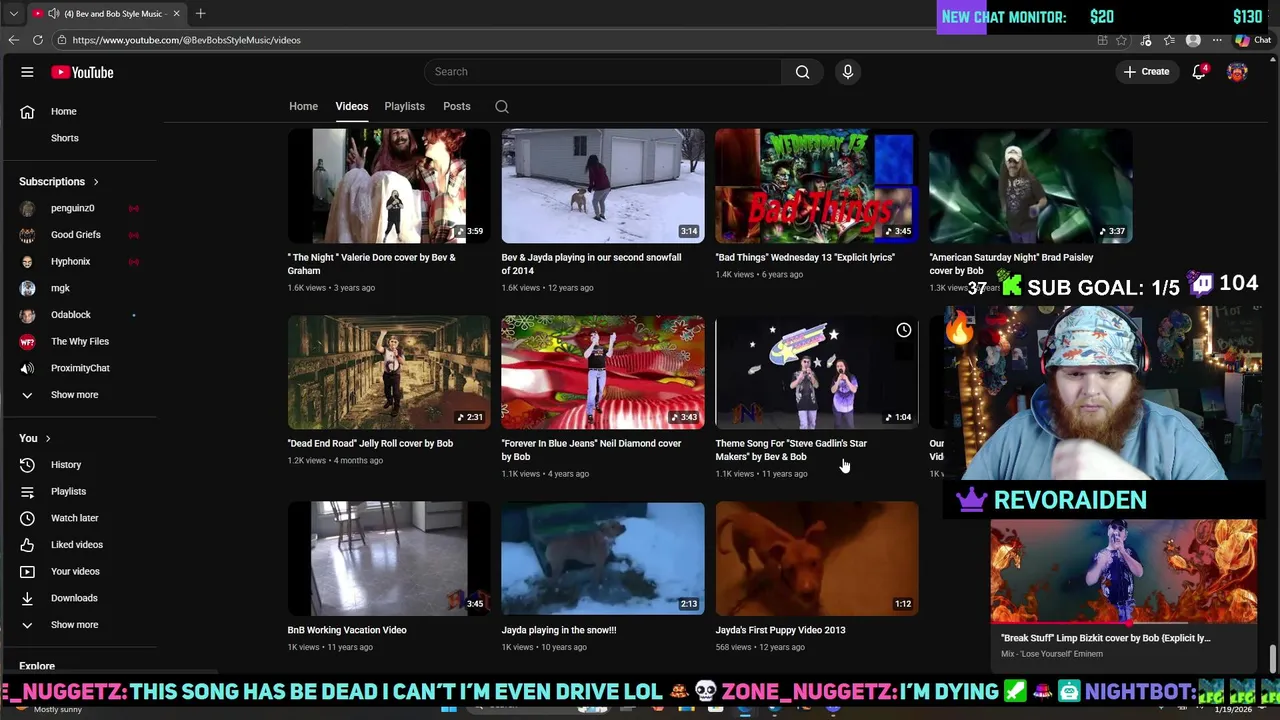Switch to the channel Playlists tab
Image resolution: width=1280 pixels, height=720 pixels.
point(404,106)
